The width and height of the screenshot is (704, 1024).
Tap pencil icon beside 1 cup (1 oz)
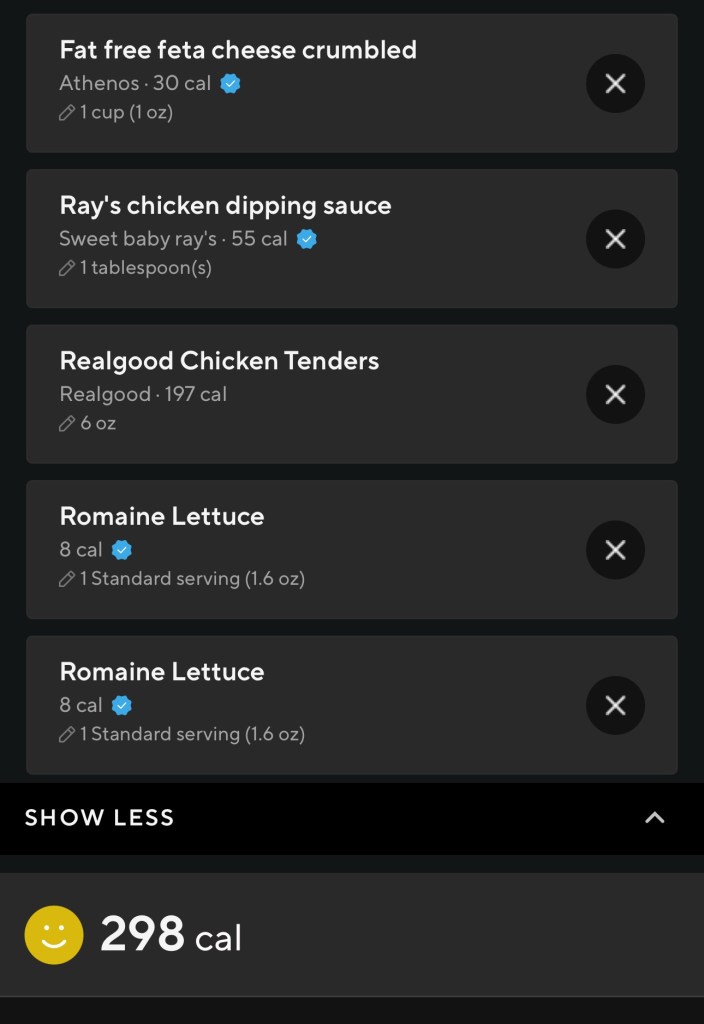67,113
